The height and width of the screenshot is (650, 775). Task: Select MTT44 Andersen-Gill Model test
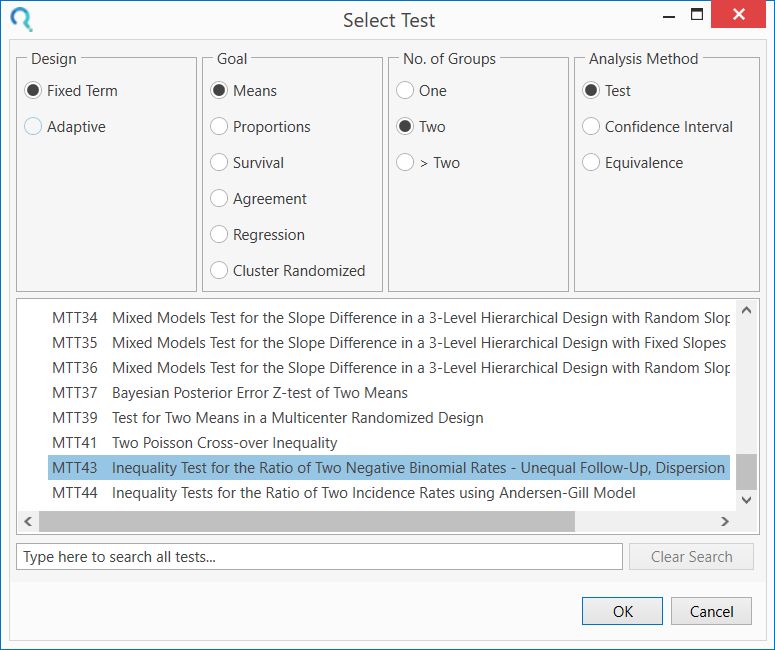389,493
